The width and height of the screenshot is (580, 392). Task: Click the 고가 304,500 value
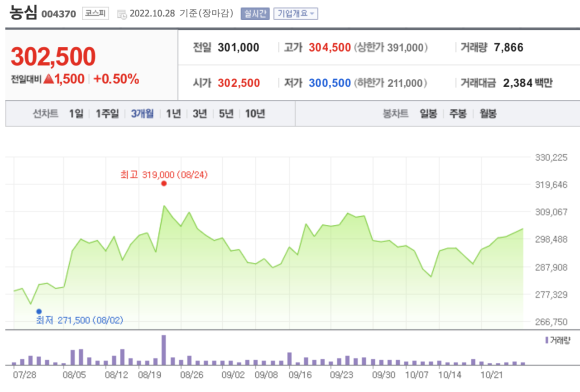point(330,47)
